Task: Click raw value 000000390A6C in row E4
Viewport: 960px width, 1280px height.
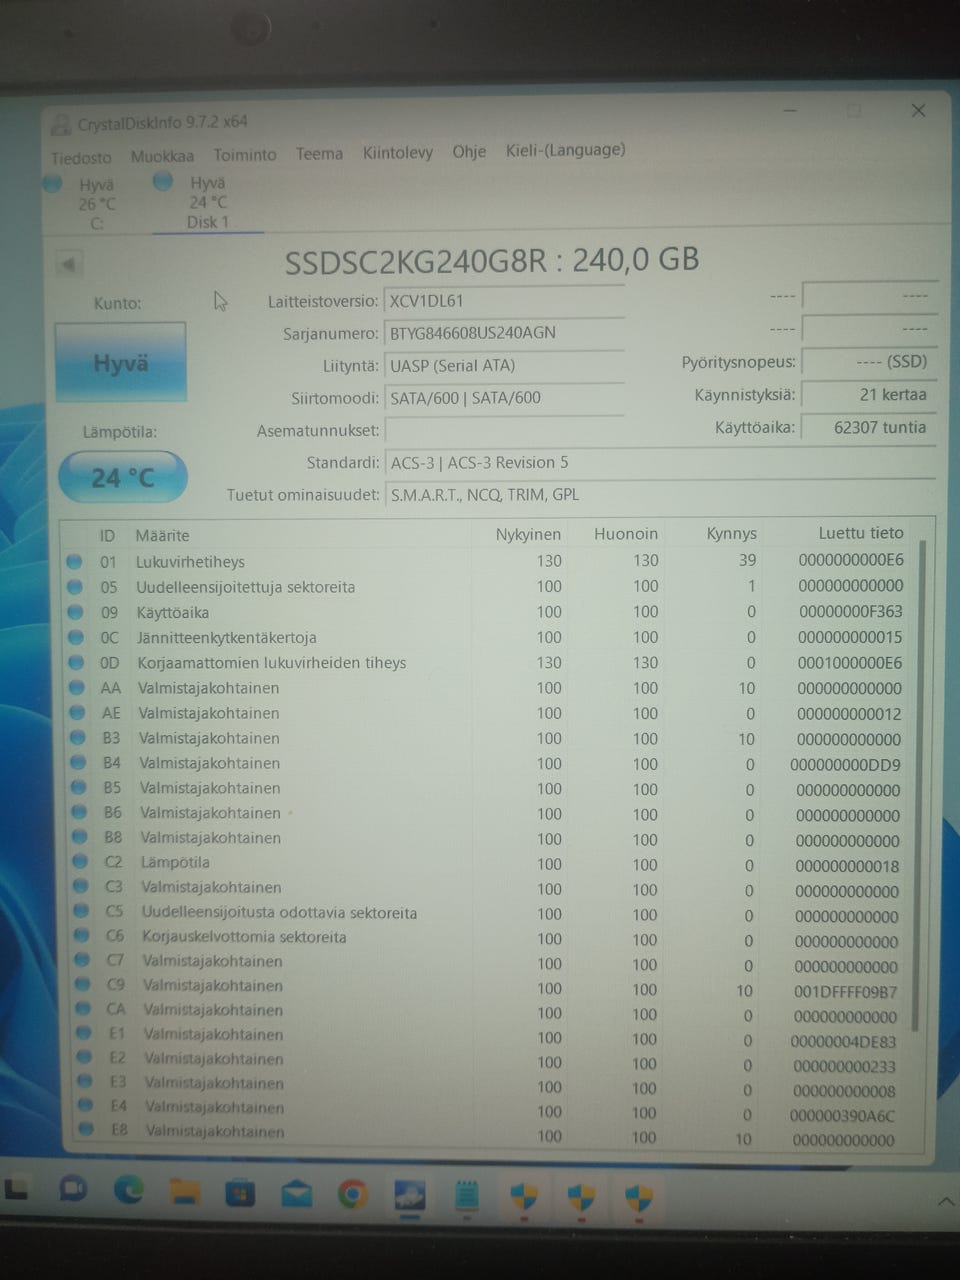Action: 843,1116
